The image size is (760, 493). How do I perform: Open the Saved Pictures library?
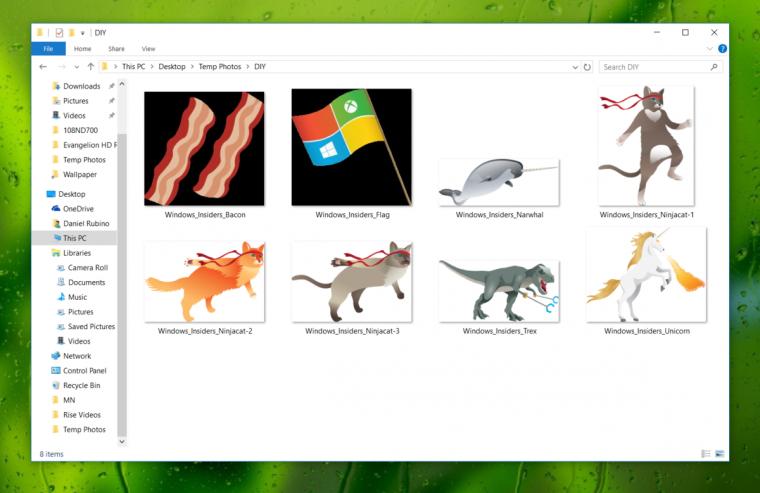pos(91,327)
